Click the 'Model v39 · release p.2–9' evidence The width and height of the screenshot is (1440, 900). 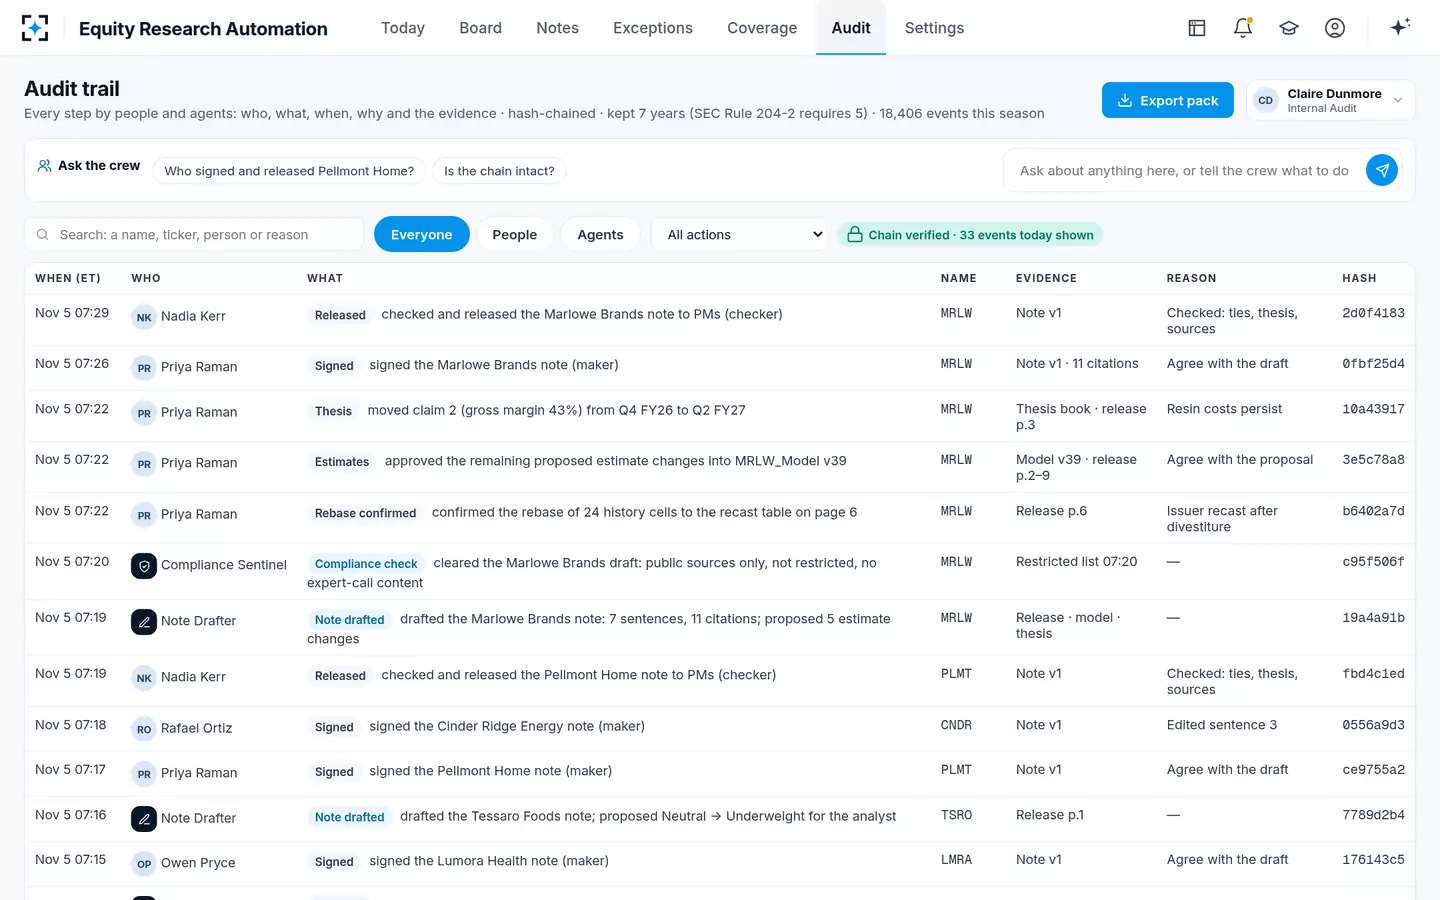1076,467
